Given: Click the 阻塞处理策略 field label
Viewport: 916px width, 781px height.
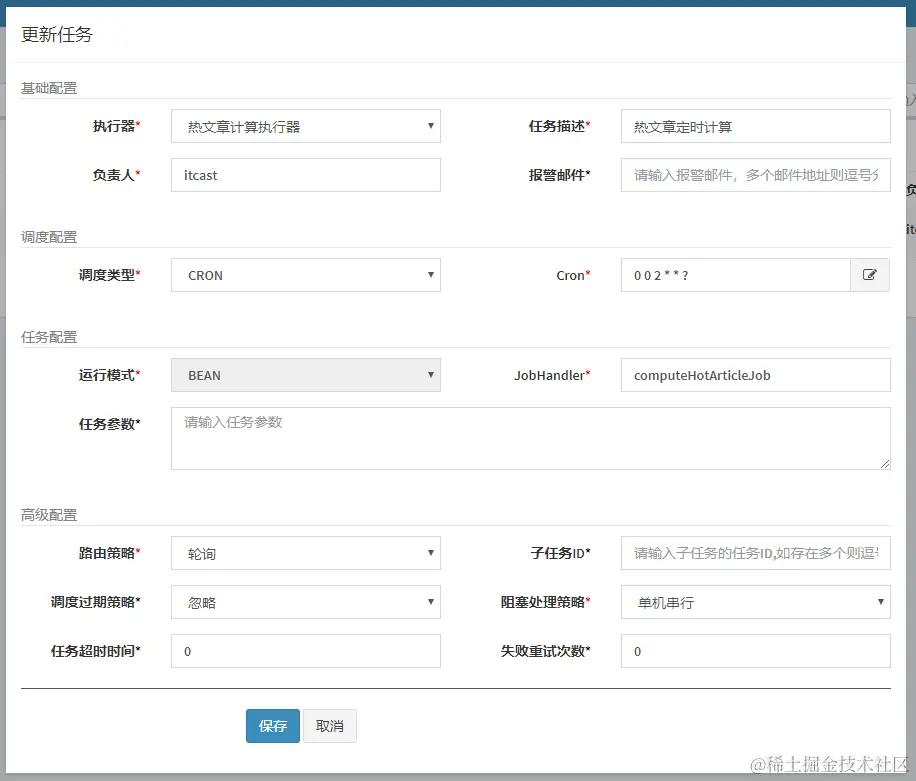Looking at the screenshot, I should 546,602.
